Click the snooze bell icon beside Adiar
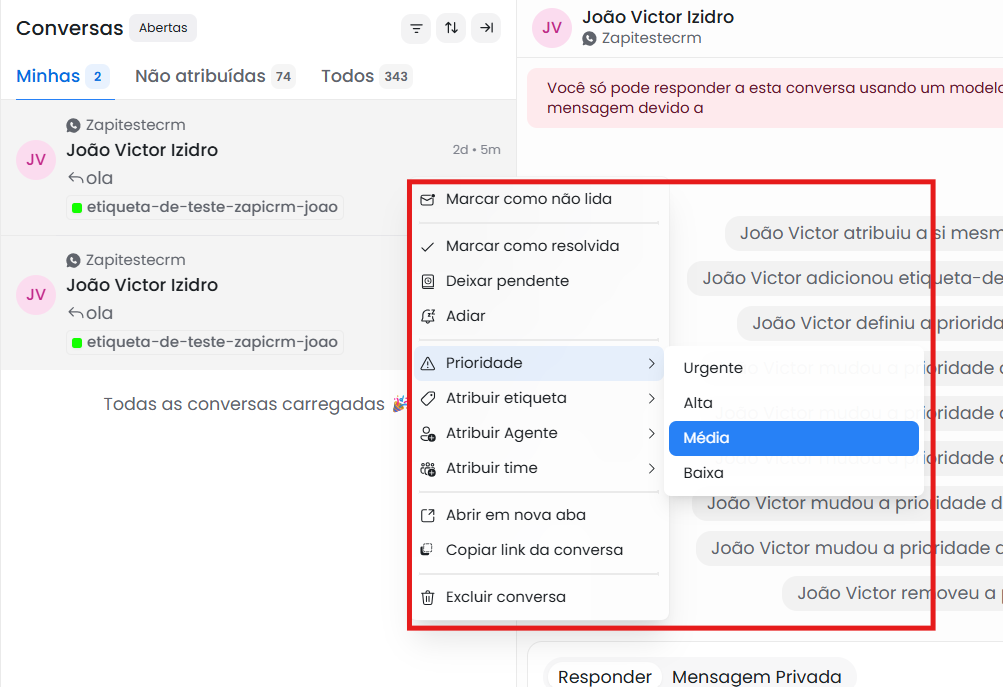 pos(427,316)
